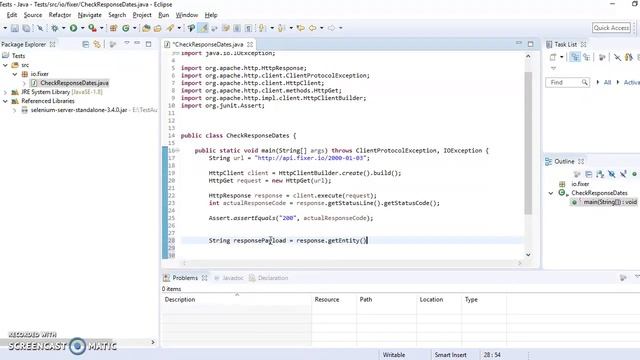Click the Next Annotation toolbar icon
Image resolution: width=640 pixels, height=360 pixels.
(x=262, y=28)
